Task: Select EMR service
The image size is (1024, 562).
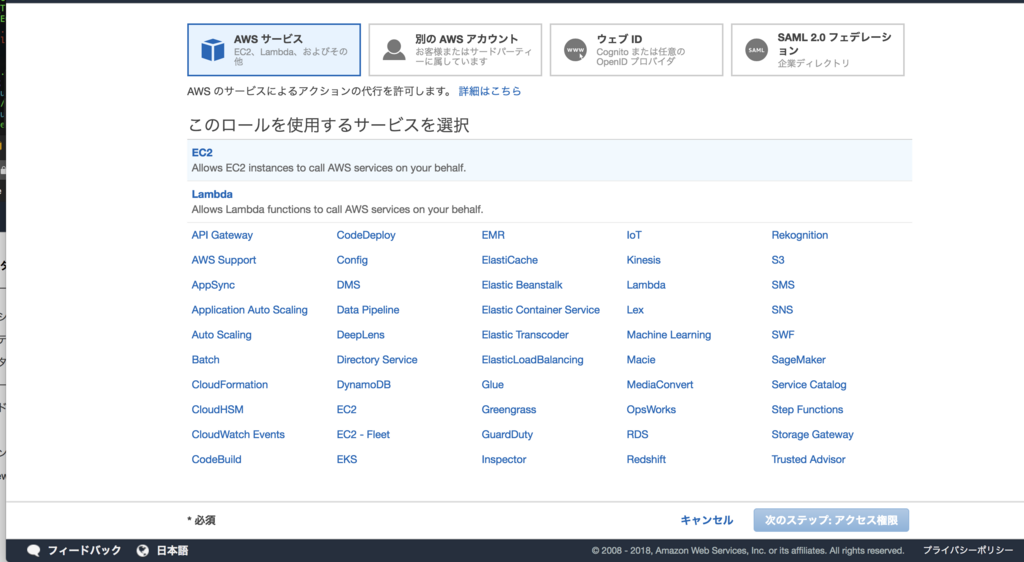Action: pos(493,235)
